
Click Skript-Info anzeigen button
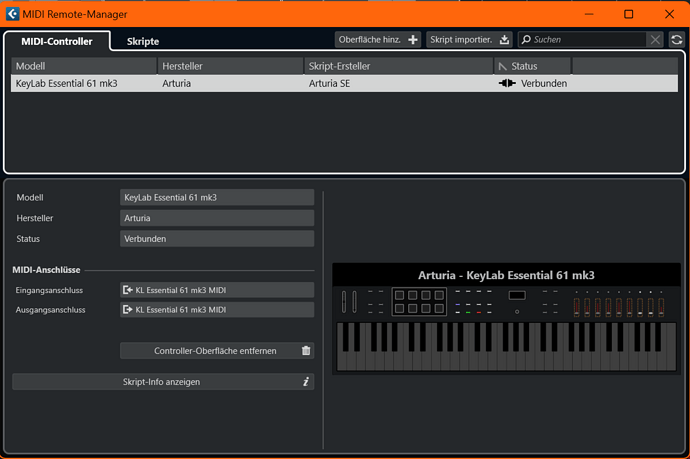pos(163,382)
